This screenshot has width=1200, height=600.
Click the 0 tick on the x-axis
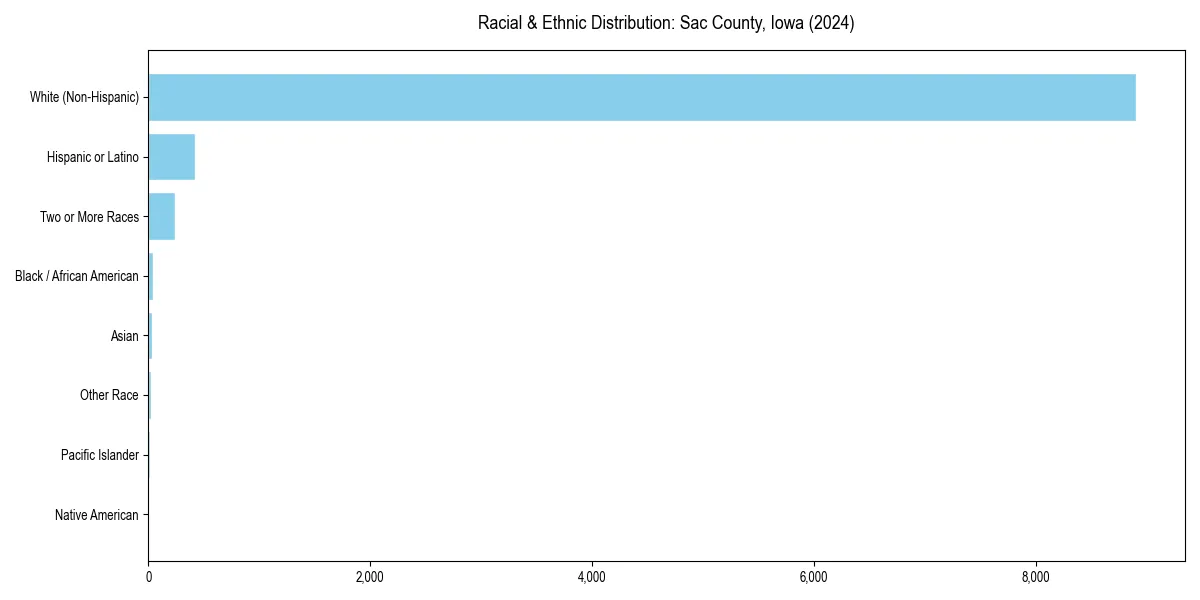tap(148, 573)
